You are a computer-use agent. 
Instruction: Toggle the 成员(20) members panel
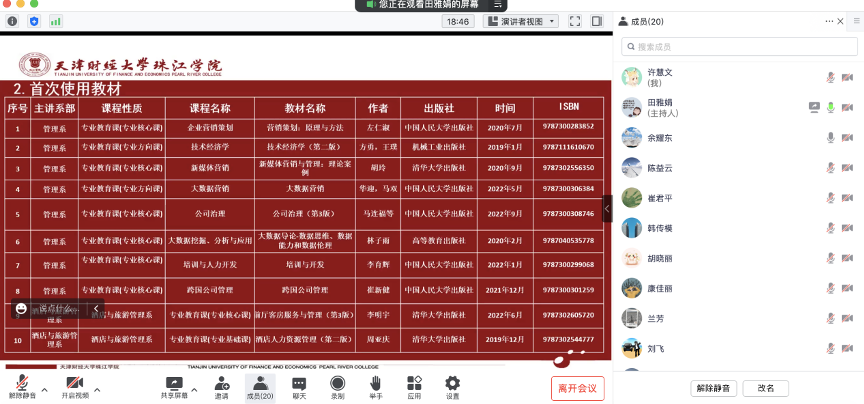click(259, 383)
